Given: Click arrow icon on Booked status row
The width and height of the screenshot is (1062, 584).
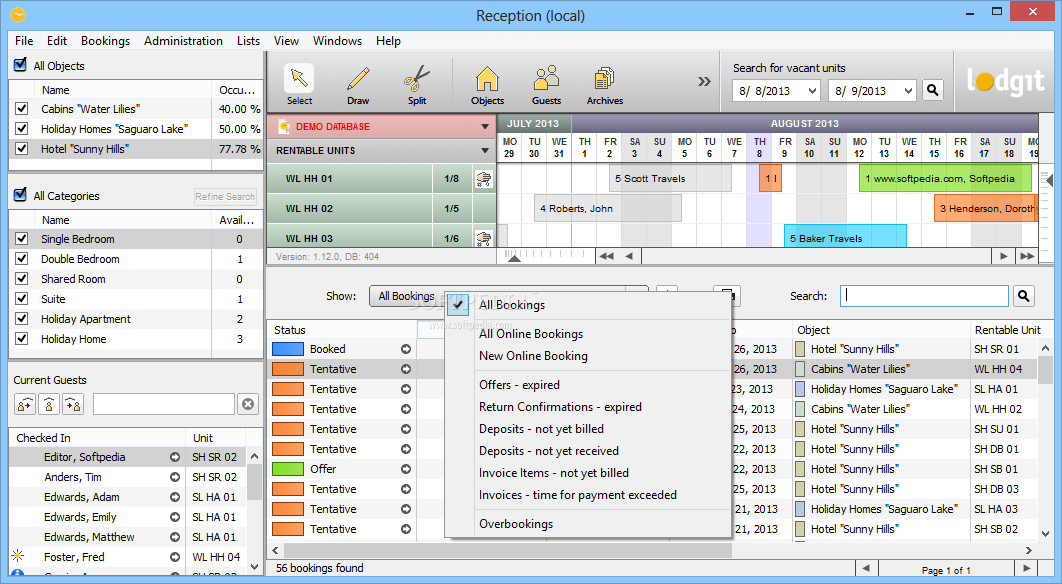Looking at the screenshot, I should coord(406,349).
